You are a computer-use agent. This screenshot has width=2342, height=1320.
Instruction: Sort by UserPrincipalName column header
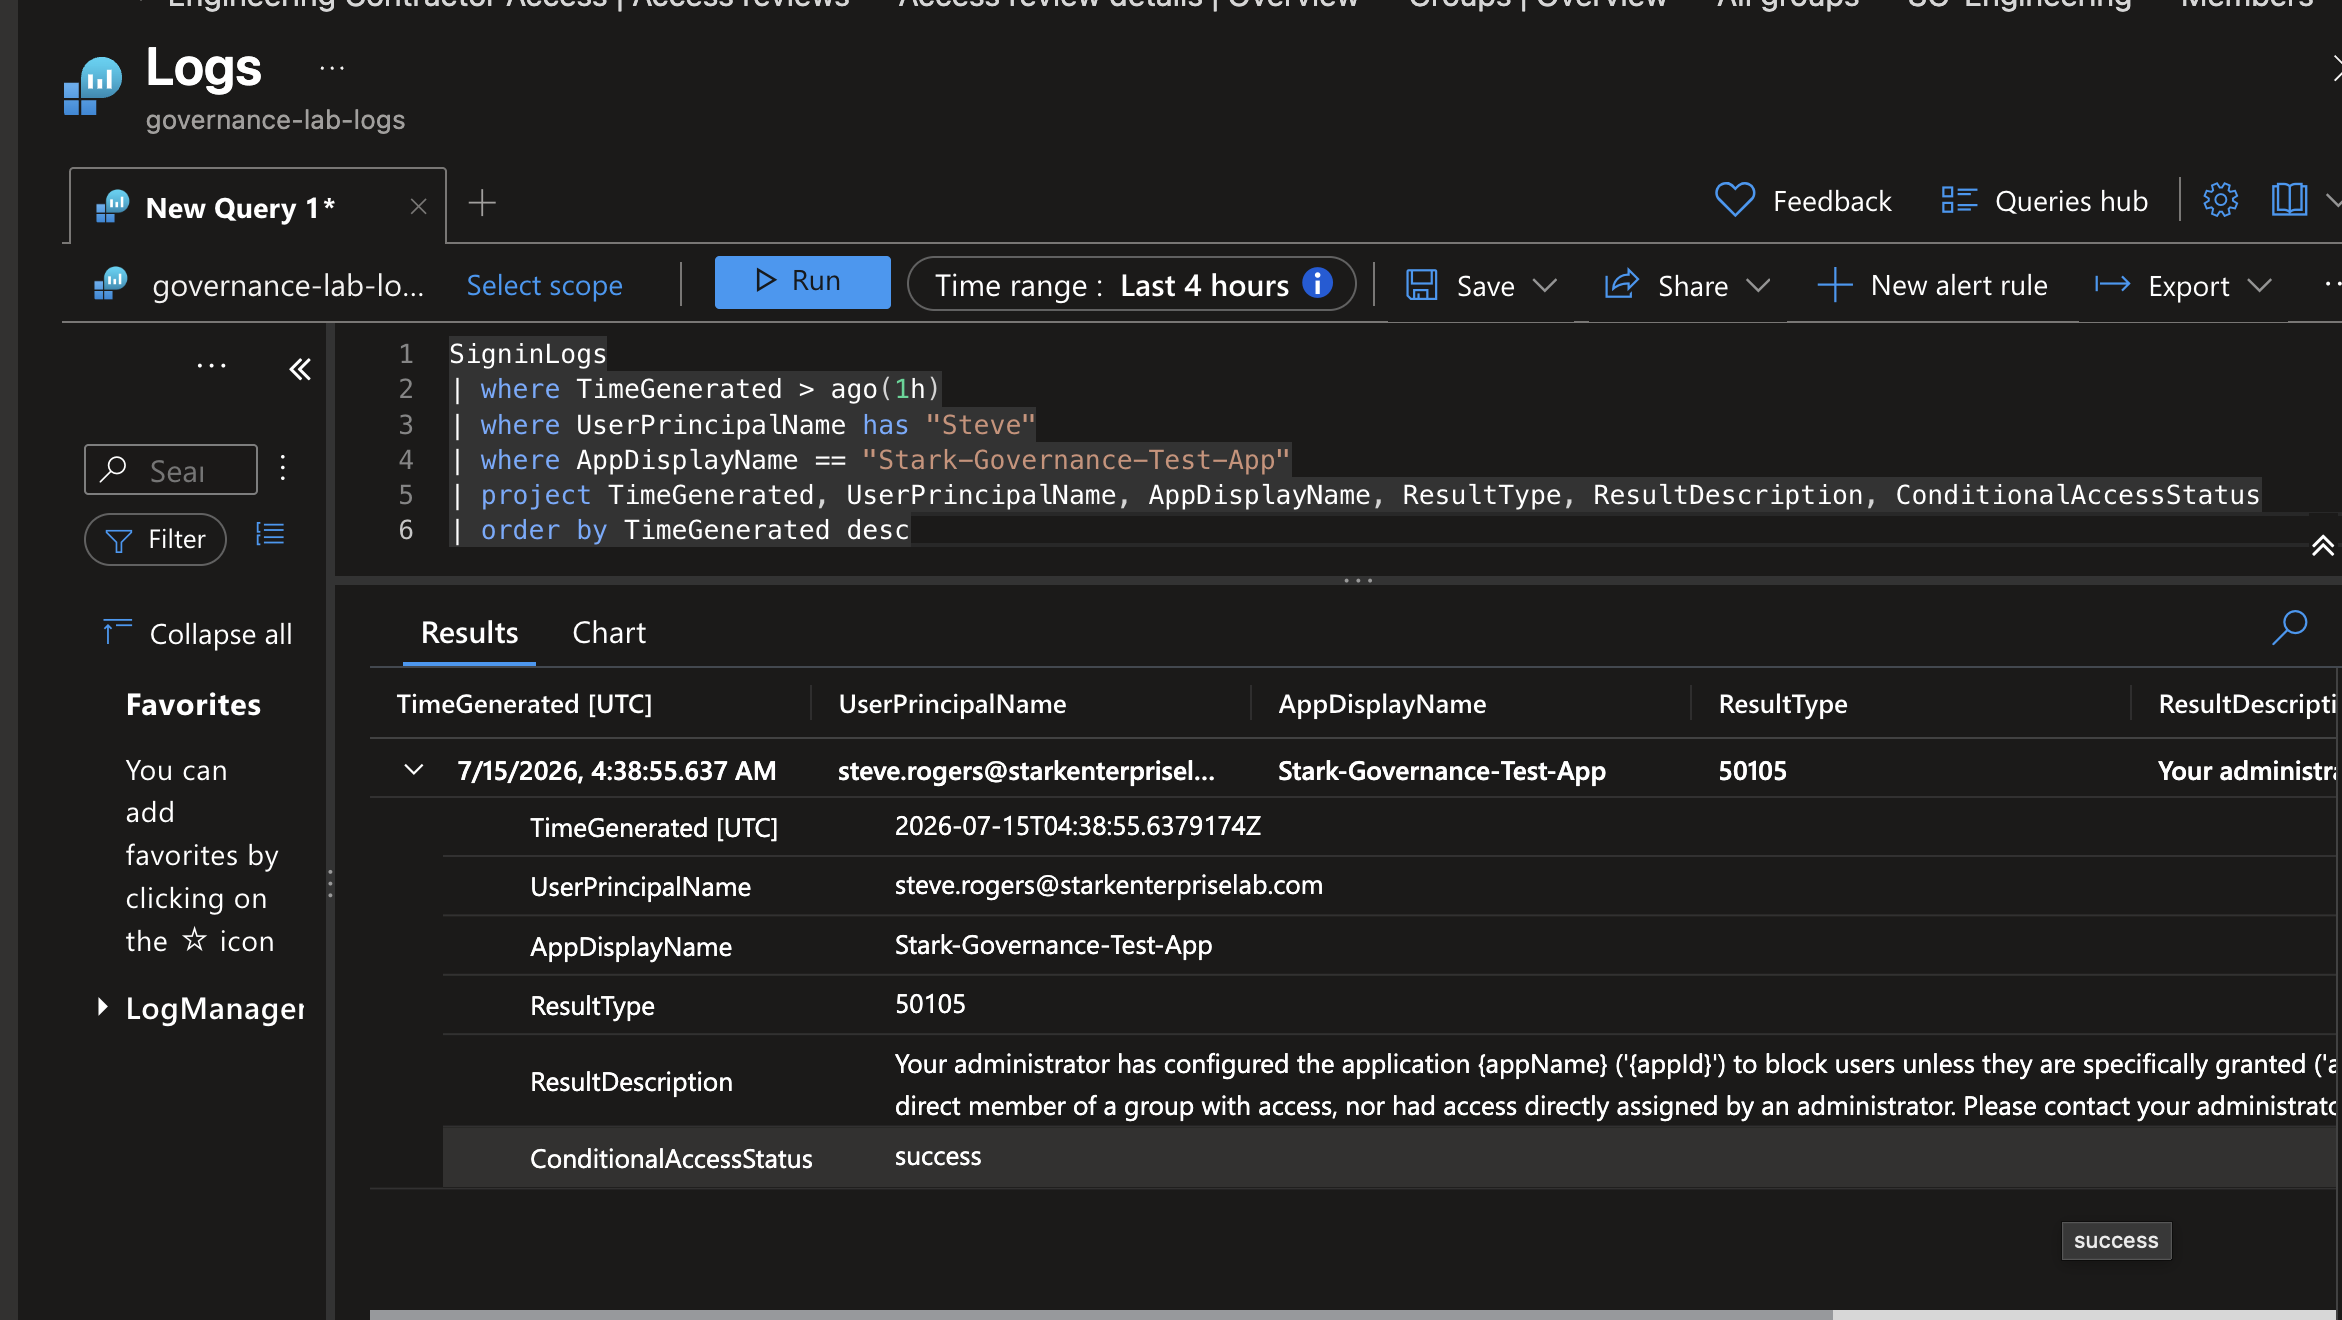(952, 704)
